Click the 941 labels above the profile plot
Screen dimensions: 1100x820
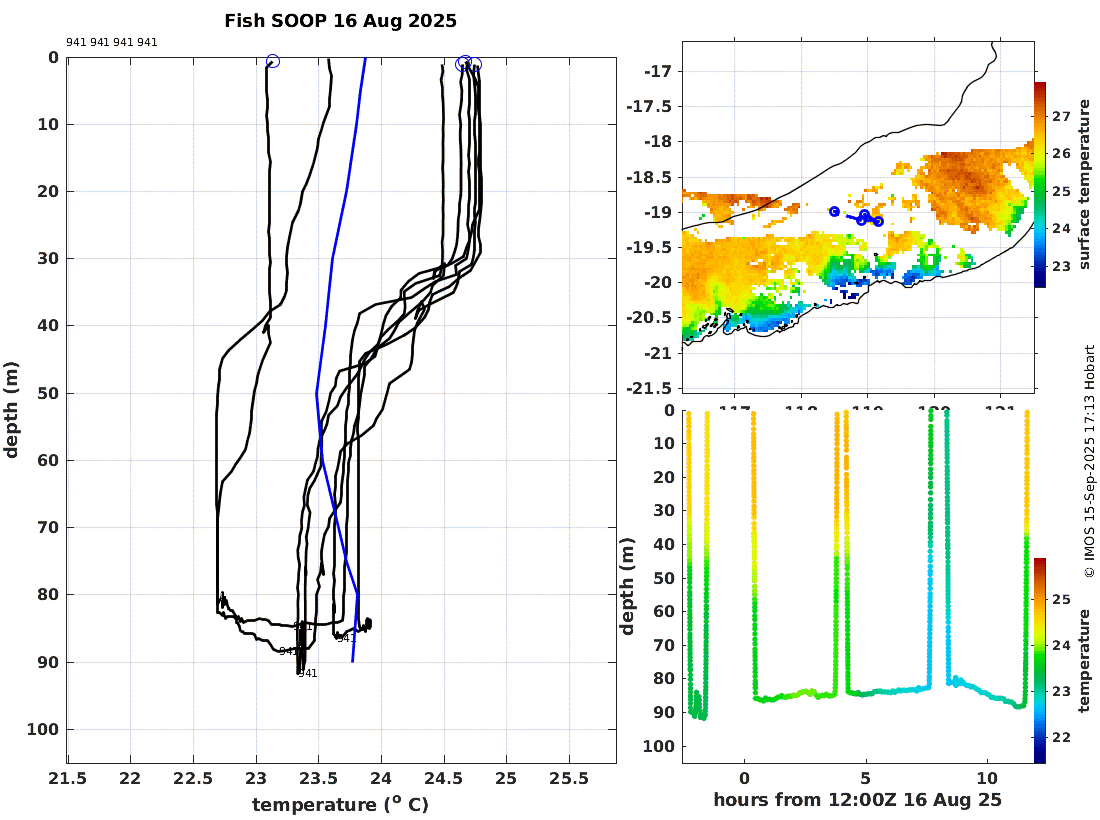pyautogui.click(x=112, y=42)
